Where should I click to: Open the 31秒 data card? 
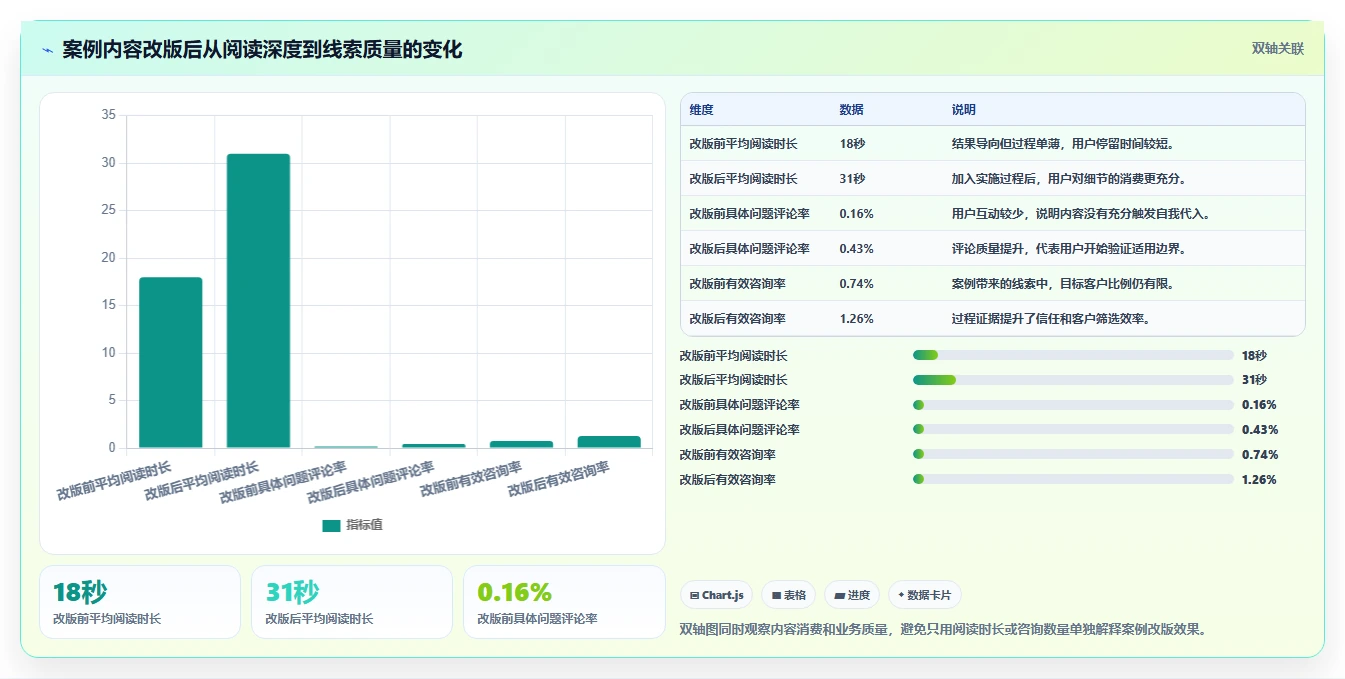(x=352, y=602)
